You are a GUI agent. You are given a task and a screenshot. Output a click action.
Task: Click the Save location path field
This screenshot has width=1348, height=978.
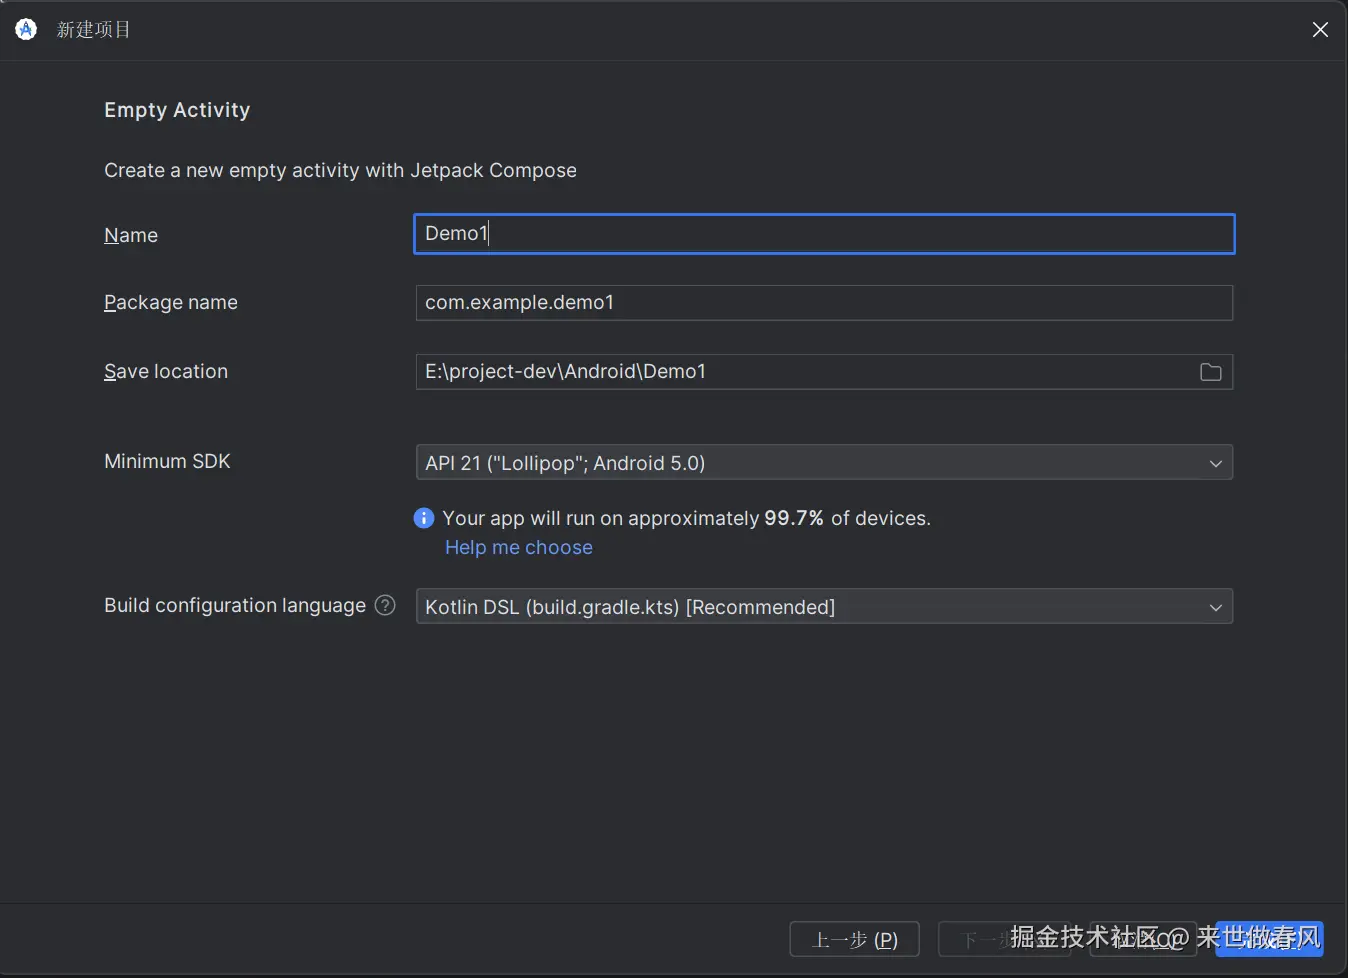click(800, 372)
